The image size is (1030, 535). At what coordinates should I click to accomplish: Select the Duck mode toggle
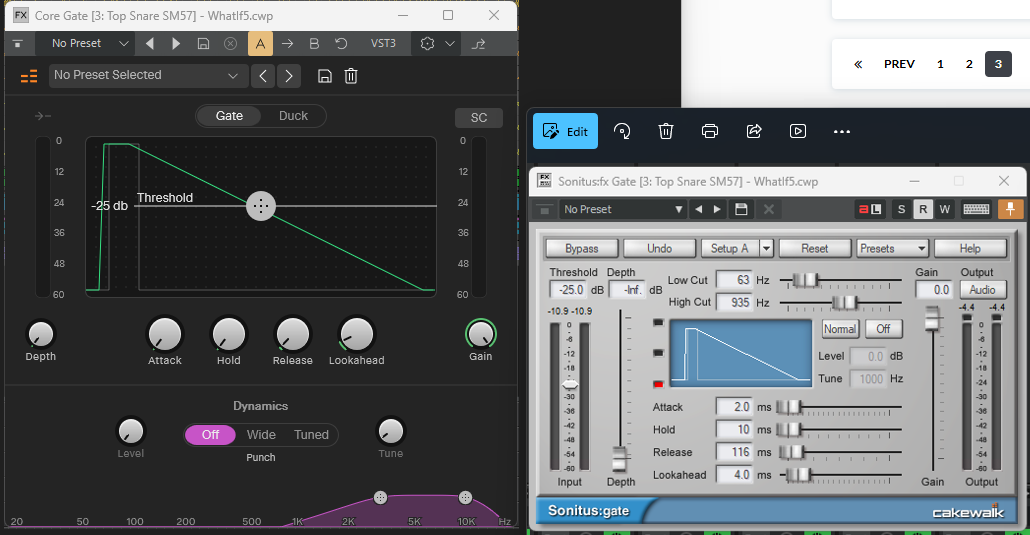pyautogui.click(x=293, y=116)
